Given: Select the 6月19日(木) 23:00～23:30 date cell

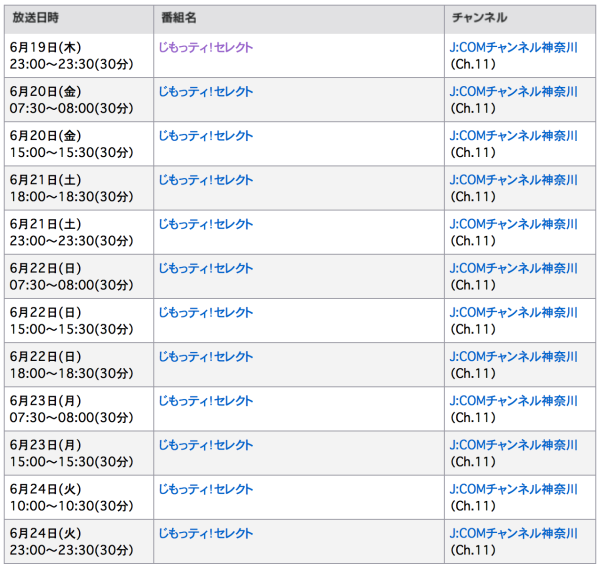Looking at the screenshot, I should pos(79,55).
